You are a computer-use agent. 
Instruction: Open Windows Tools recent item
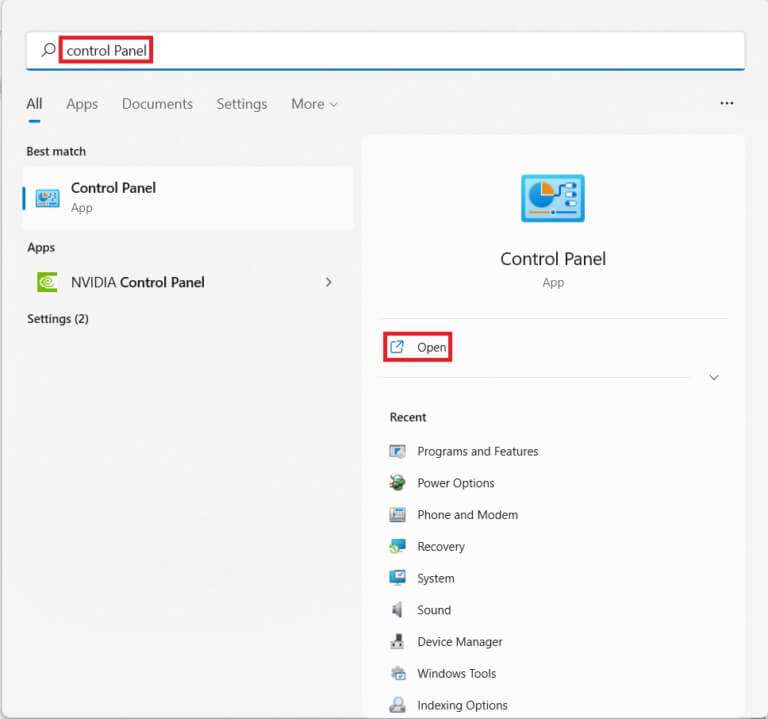pos(443,673)
